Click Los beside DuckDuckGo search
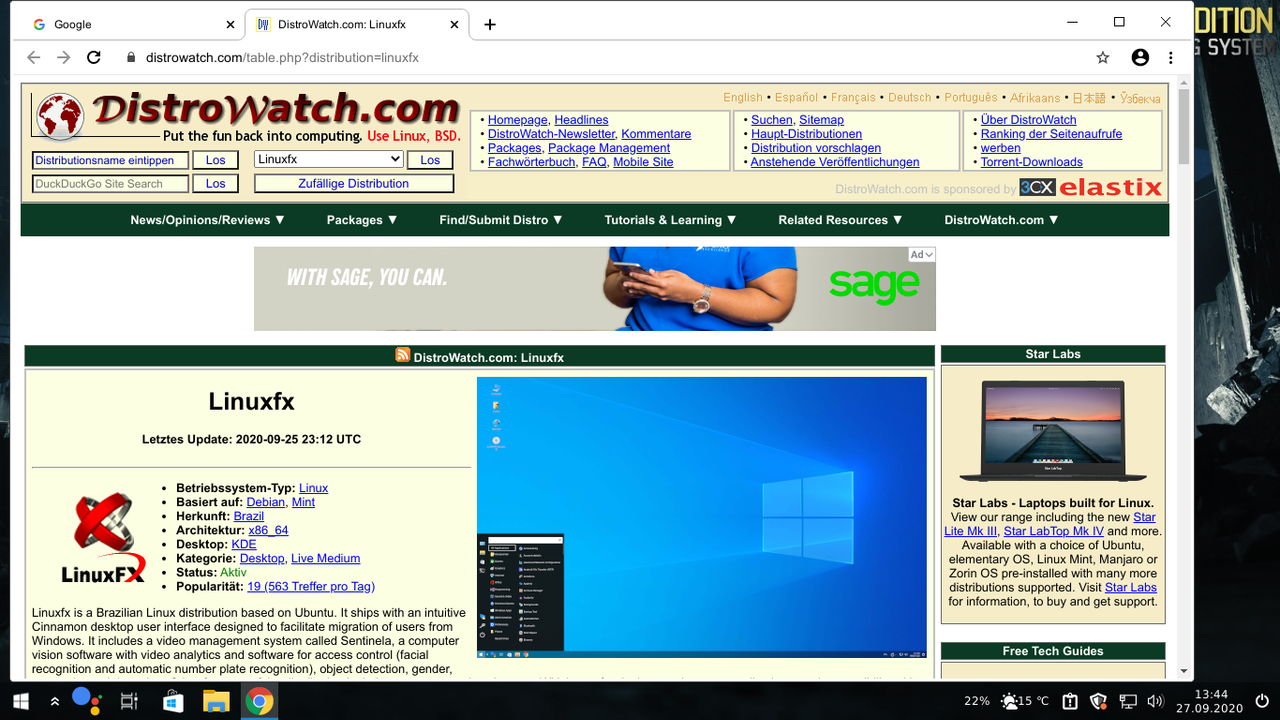The height and width of the screenshot is (720, 1280). point(216,183)
